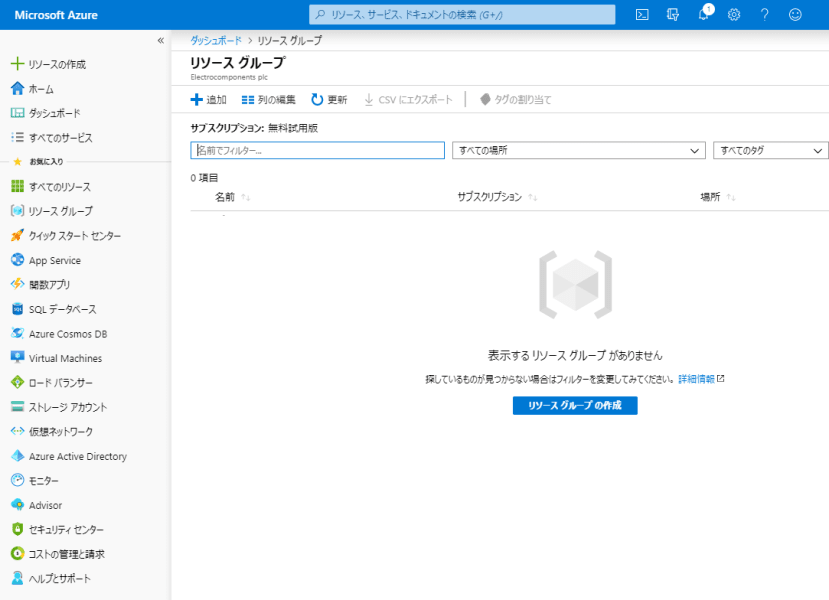
Task: Click 列の編集 to edit columns
Action: [x=269, y=99]
